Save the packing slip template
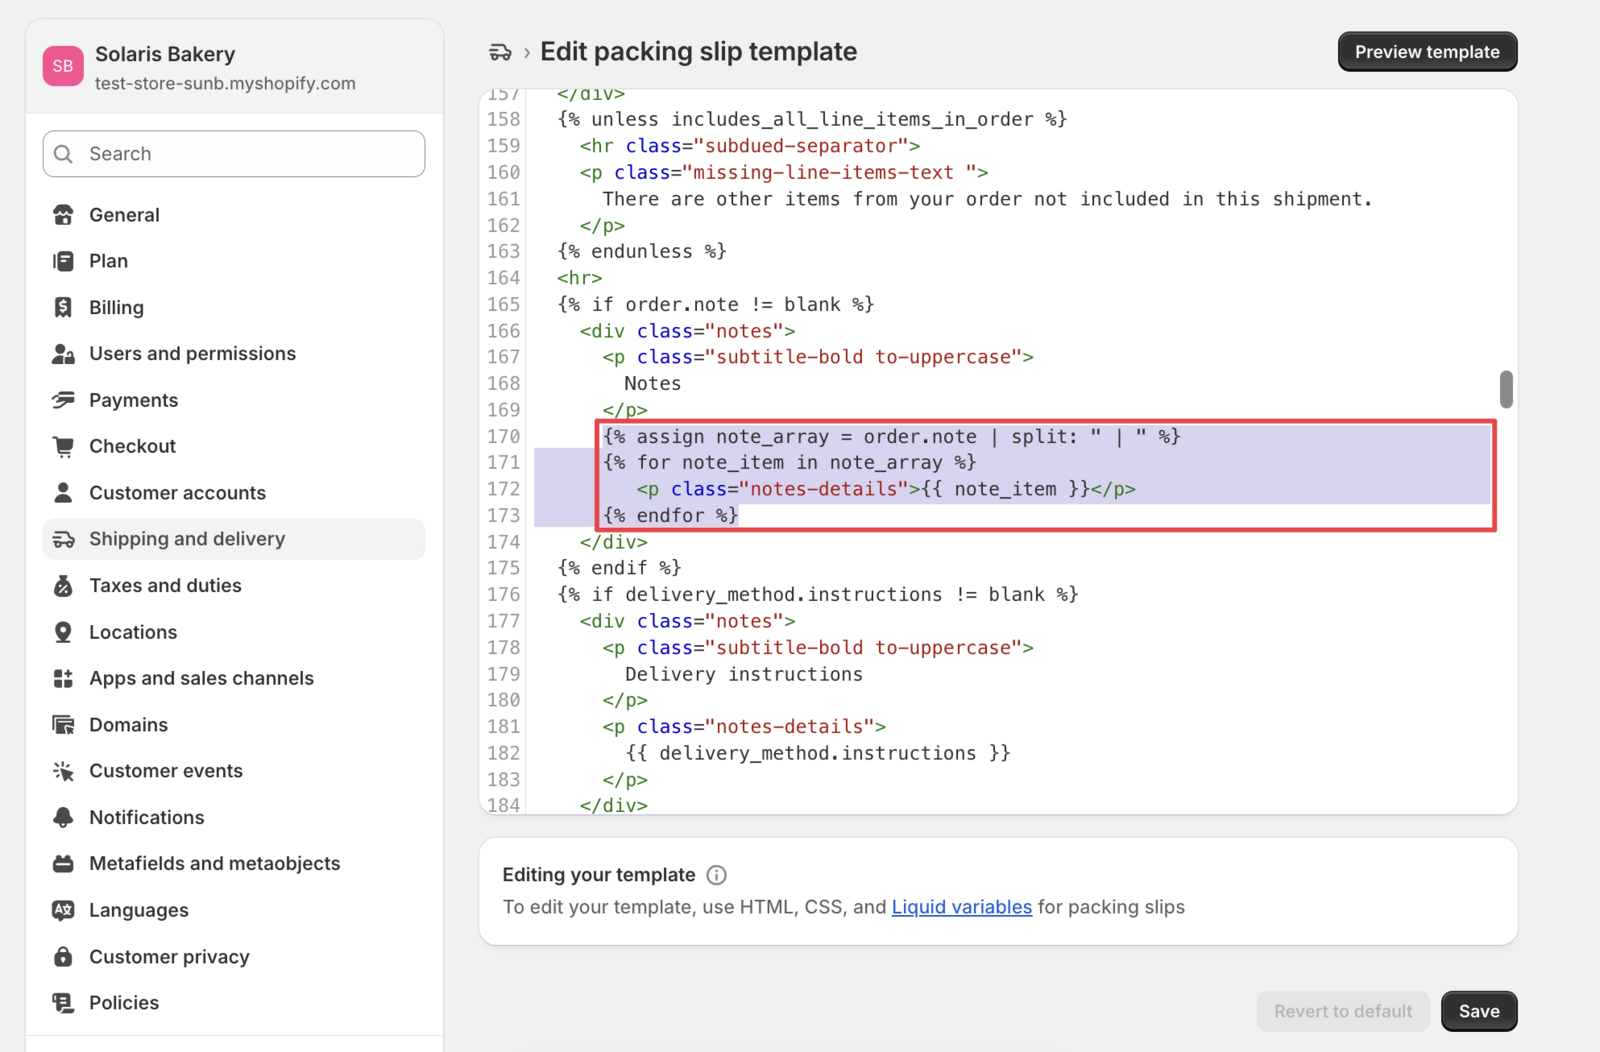1600x1052 pixels. 1479,1011
